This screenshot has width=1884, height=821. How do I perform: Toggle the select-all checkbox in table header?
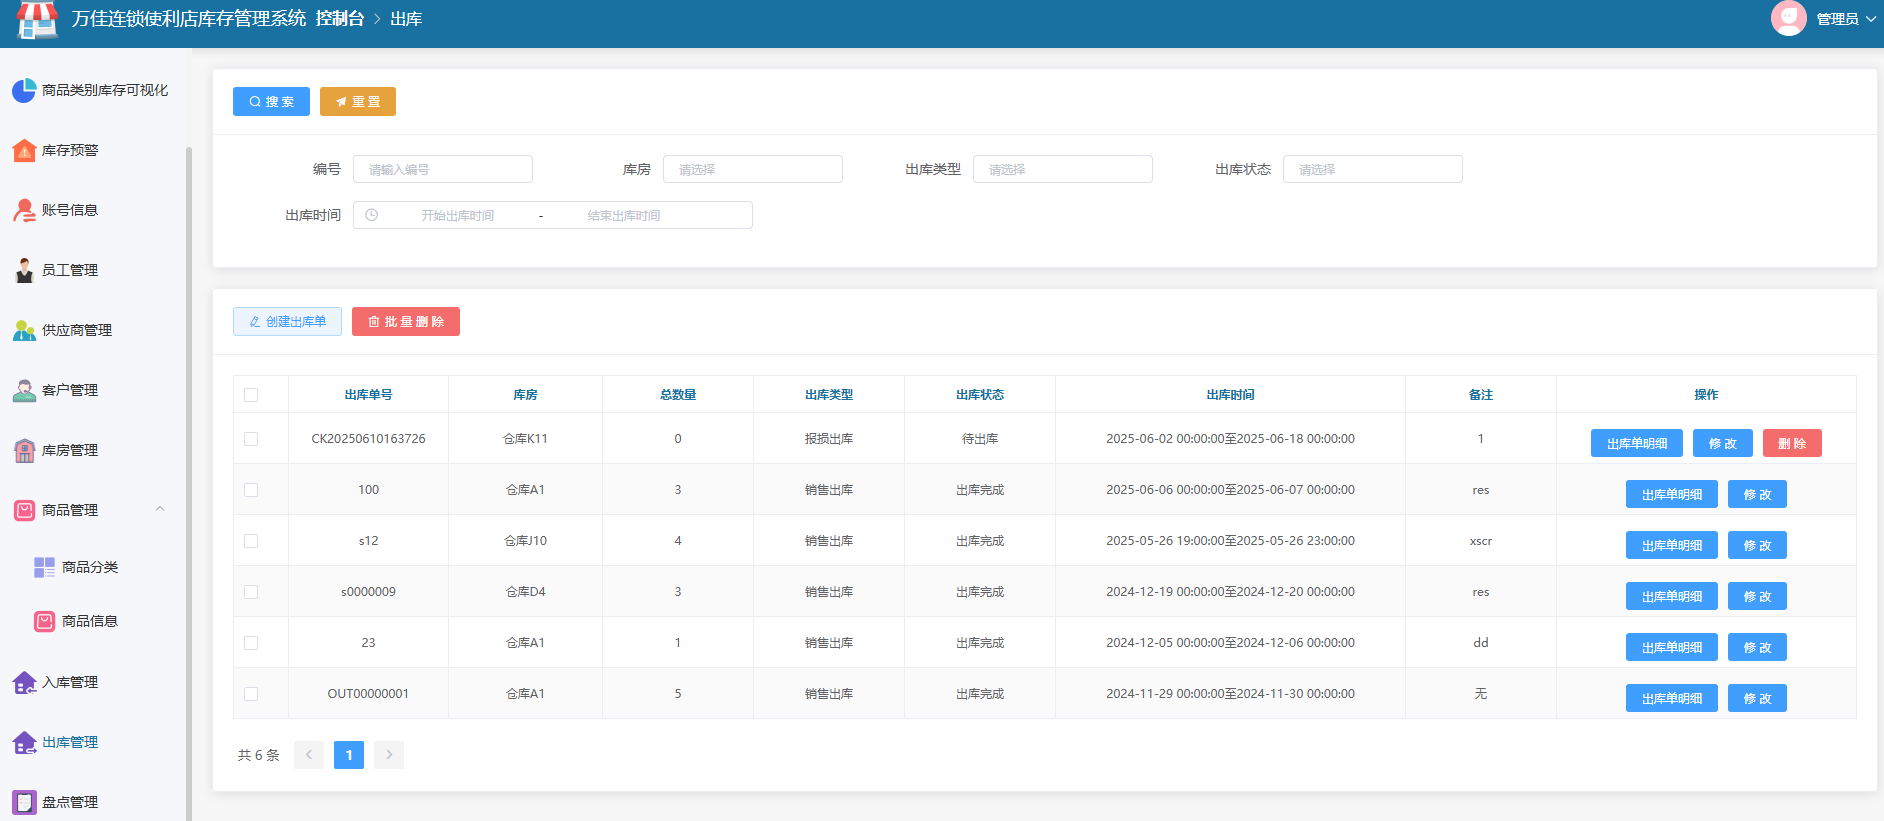[x=251, y=395]
